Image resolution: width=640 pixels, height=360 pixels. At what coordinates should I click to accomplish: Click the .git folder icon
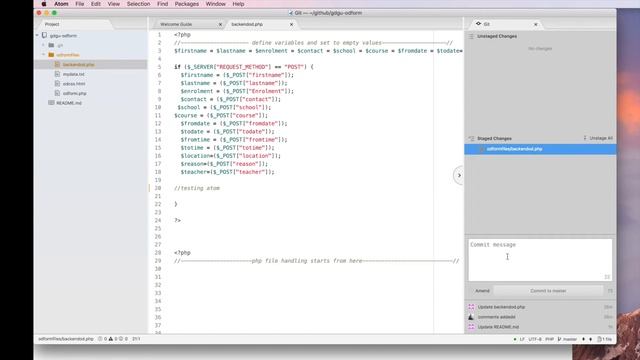[51, 45]
